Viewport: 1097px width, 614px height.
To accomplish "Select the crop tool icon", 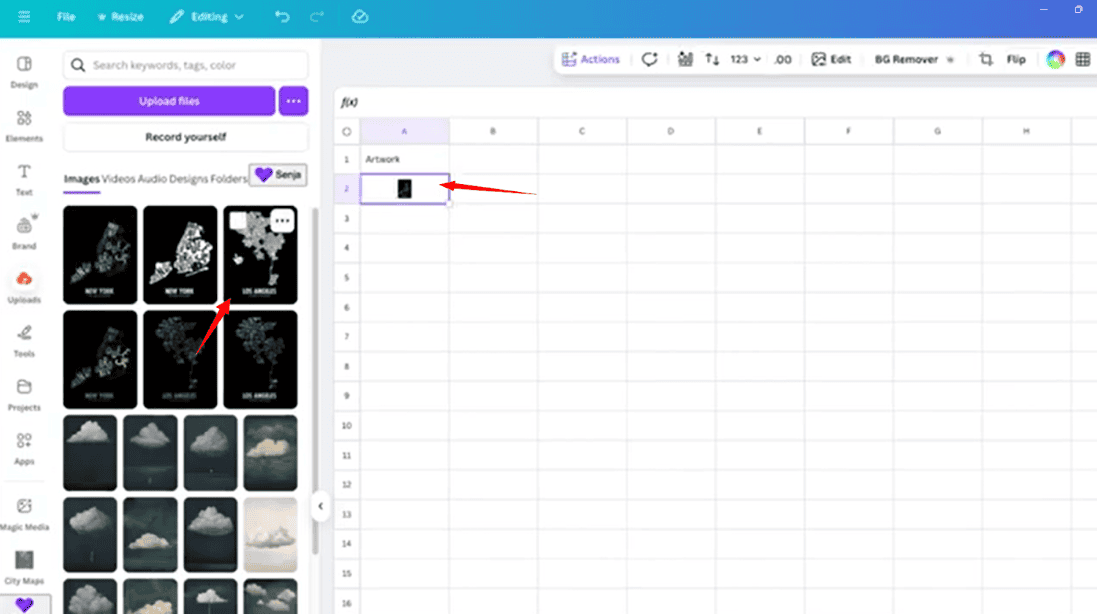I will coord(986,59).
